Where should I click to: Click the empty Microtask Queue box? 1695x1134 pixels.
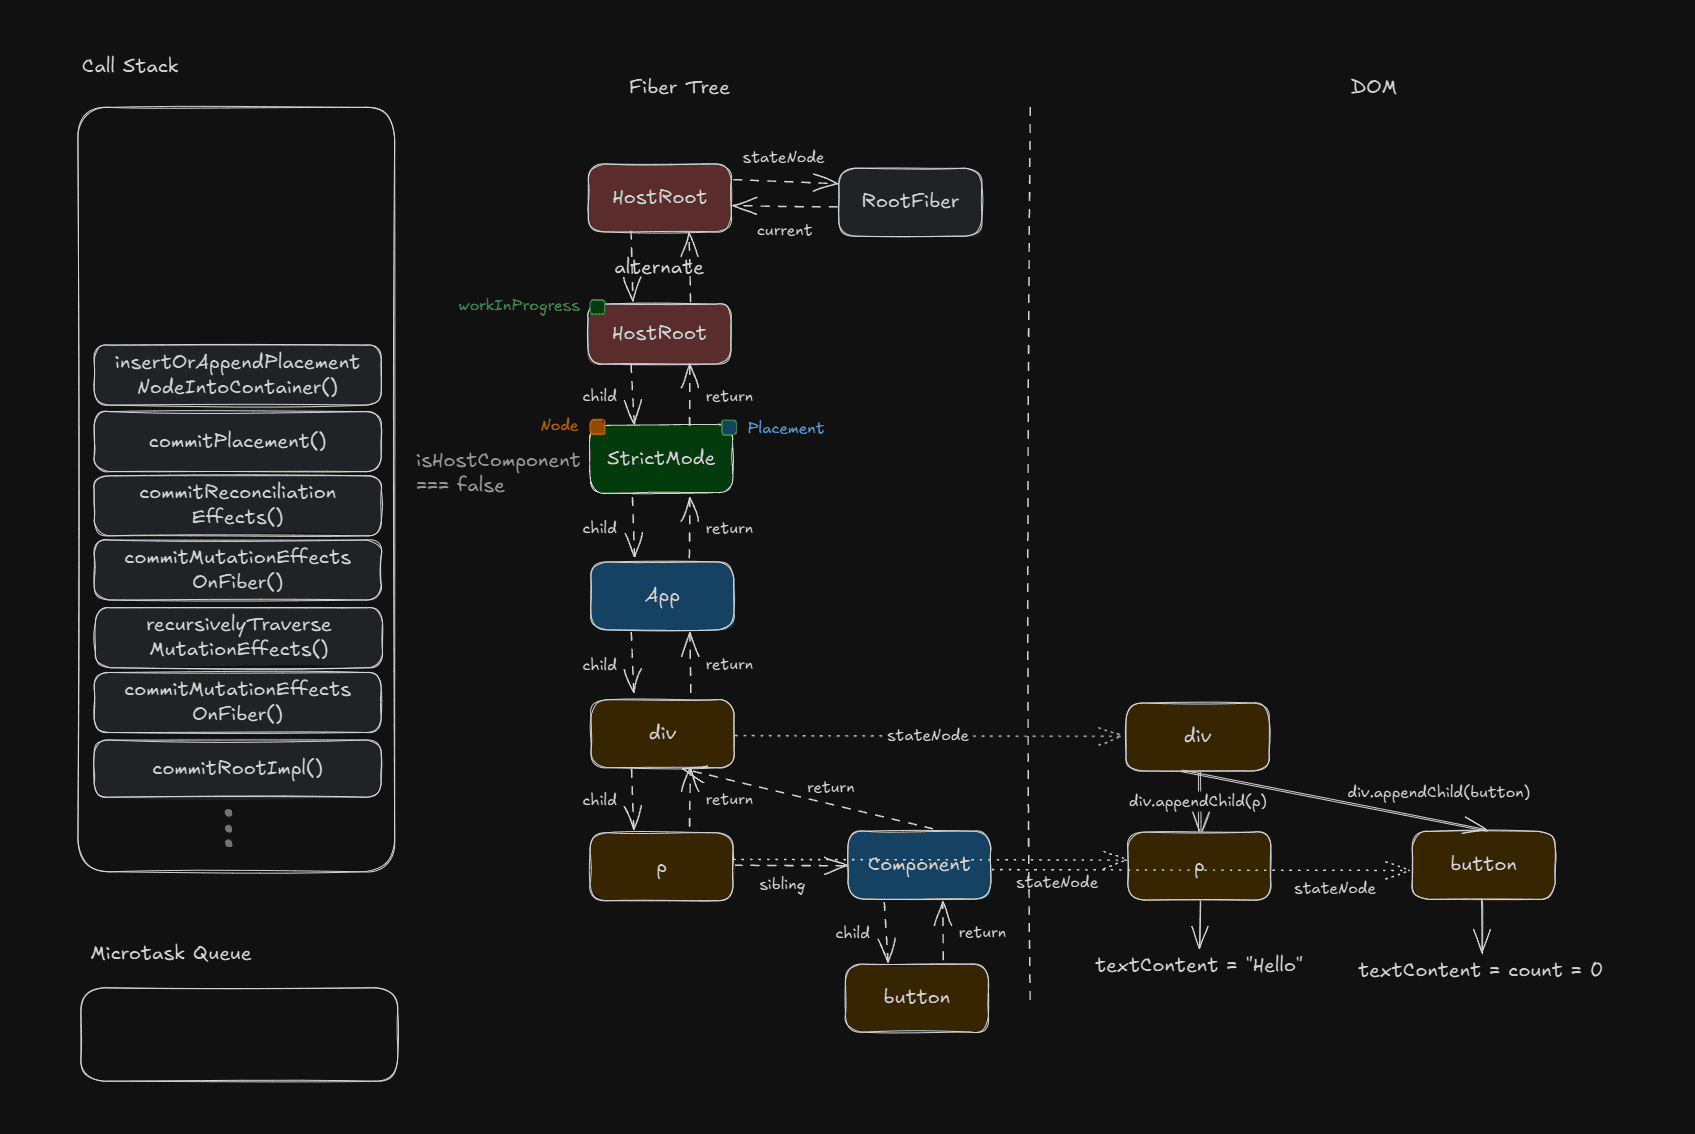239,1034
